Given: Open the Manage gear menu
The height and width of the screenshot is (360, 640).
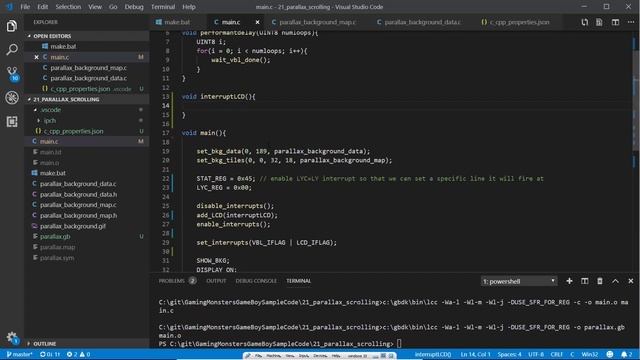Looking at the screenshot, I should coord(12,338).
